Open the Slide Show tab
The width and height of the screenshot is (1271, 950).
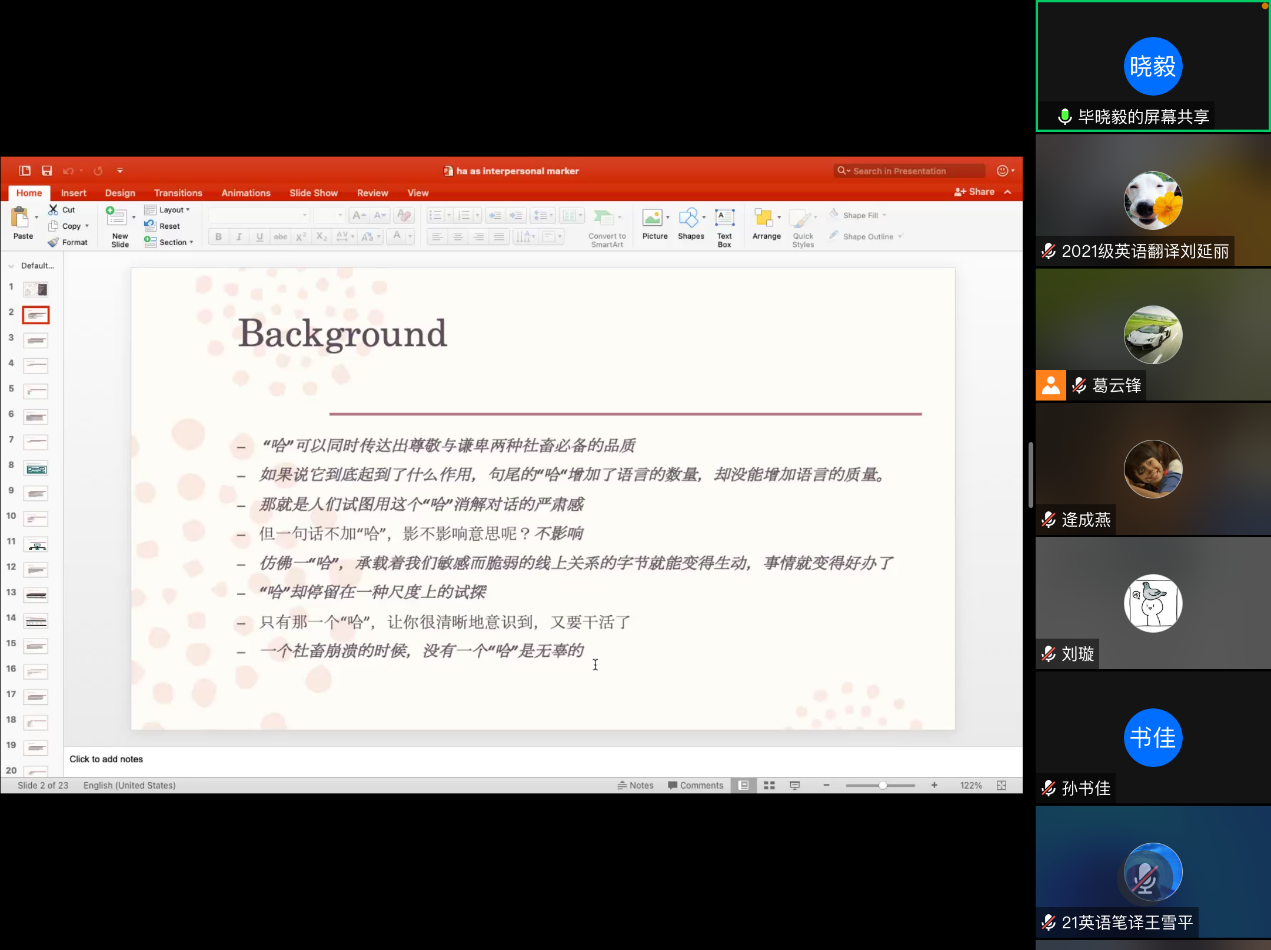(x=313, y=193)
